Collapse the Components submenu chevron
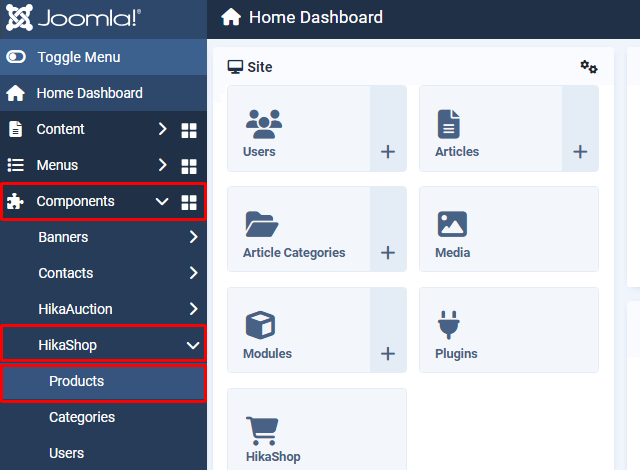The image size is (640, 470). pos(162,201)
